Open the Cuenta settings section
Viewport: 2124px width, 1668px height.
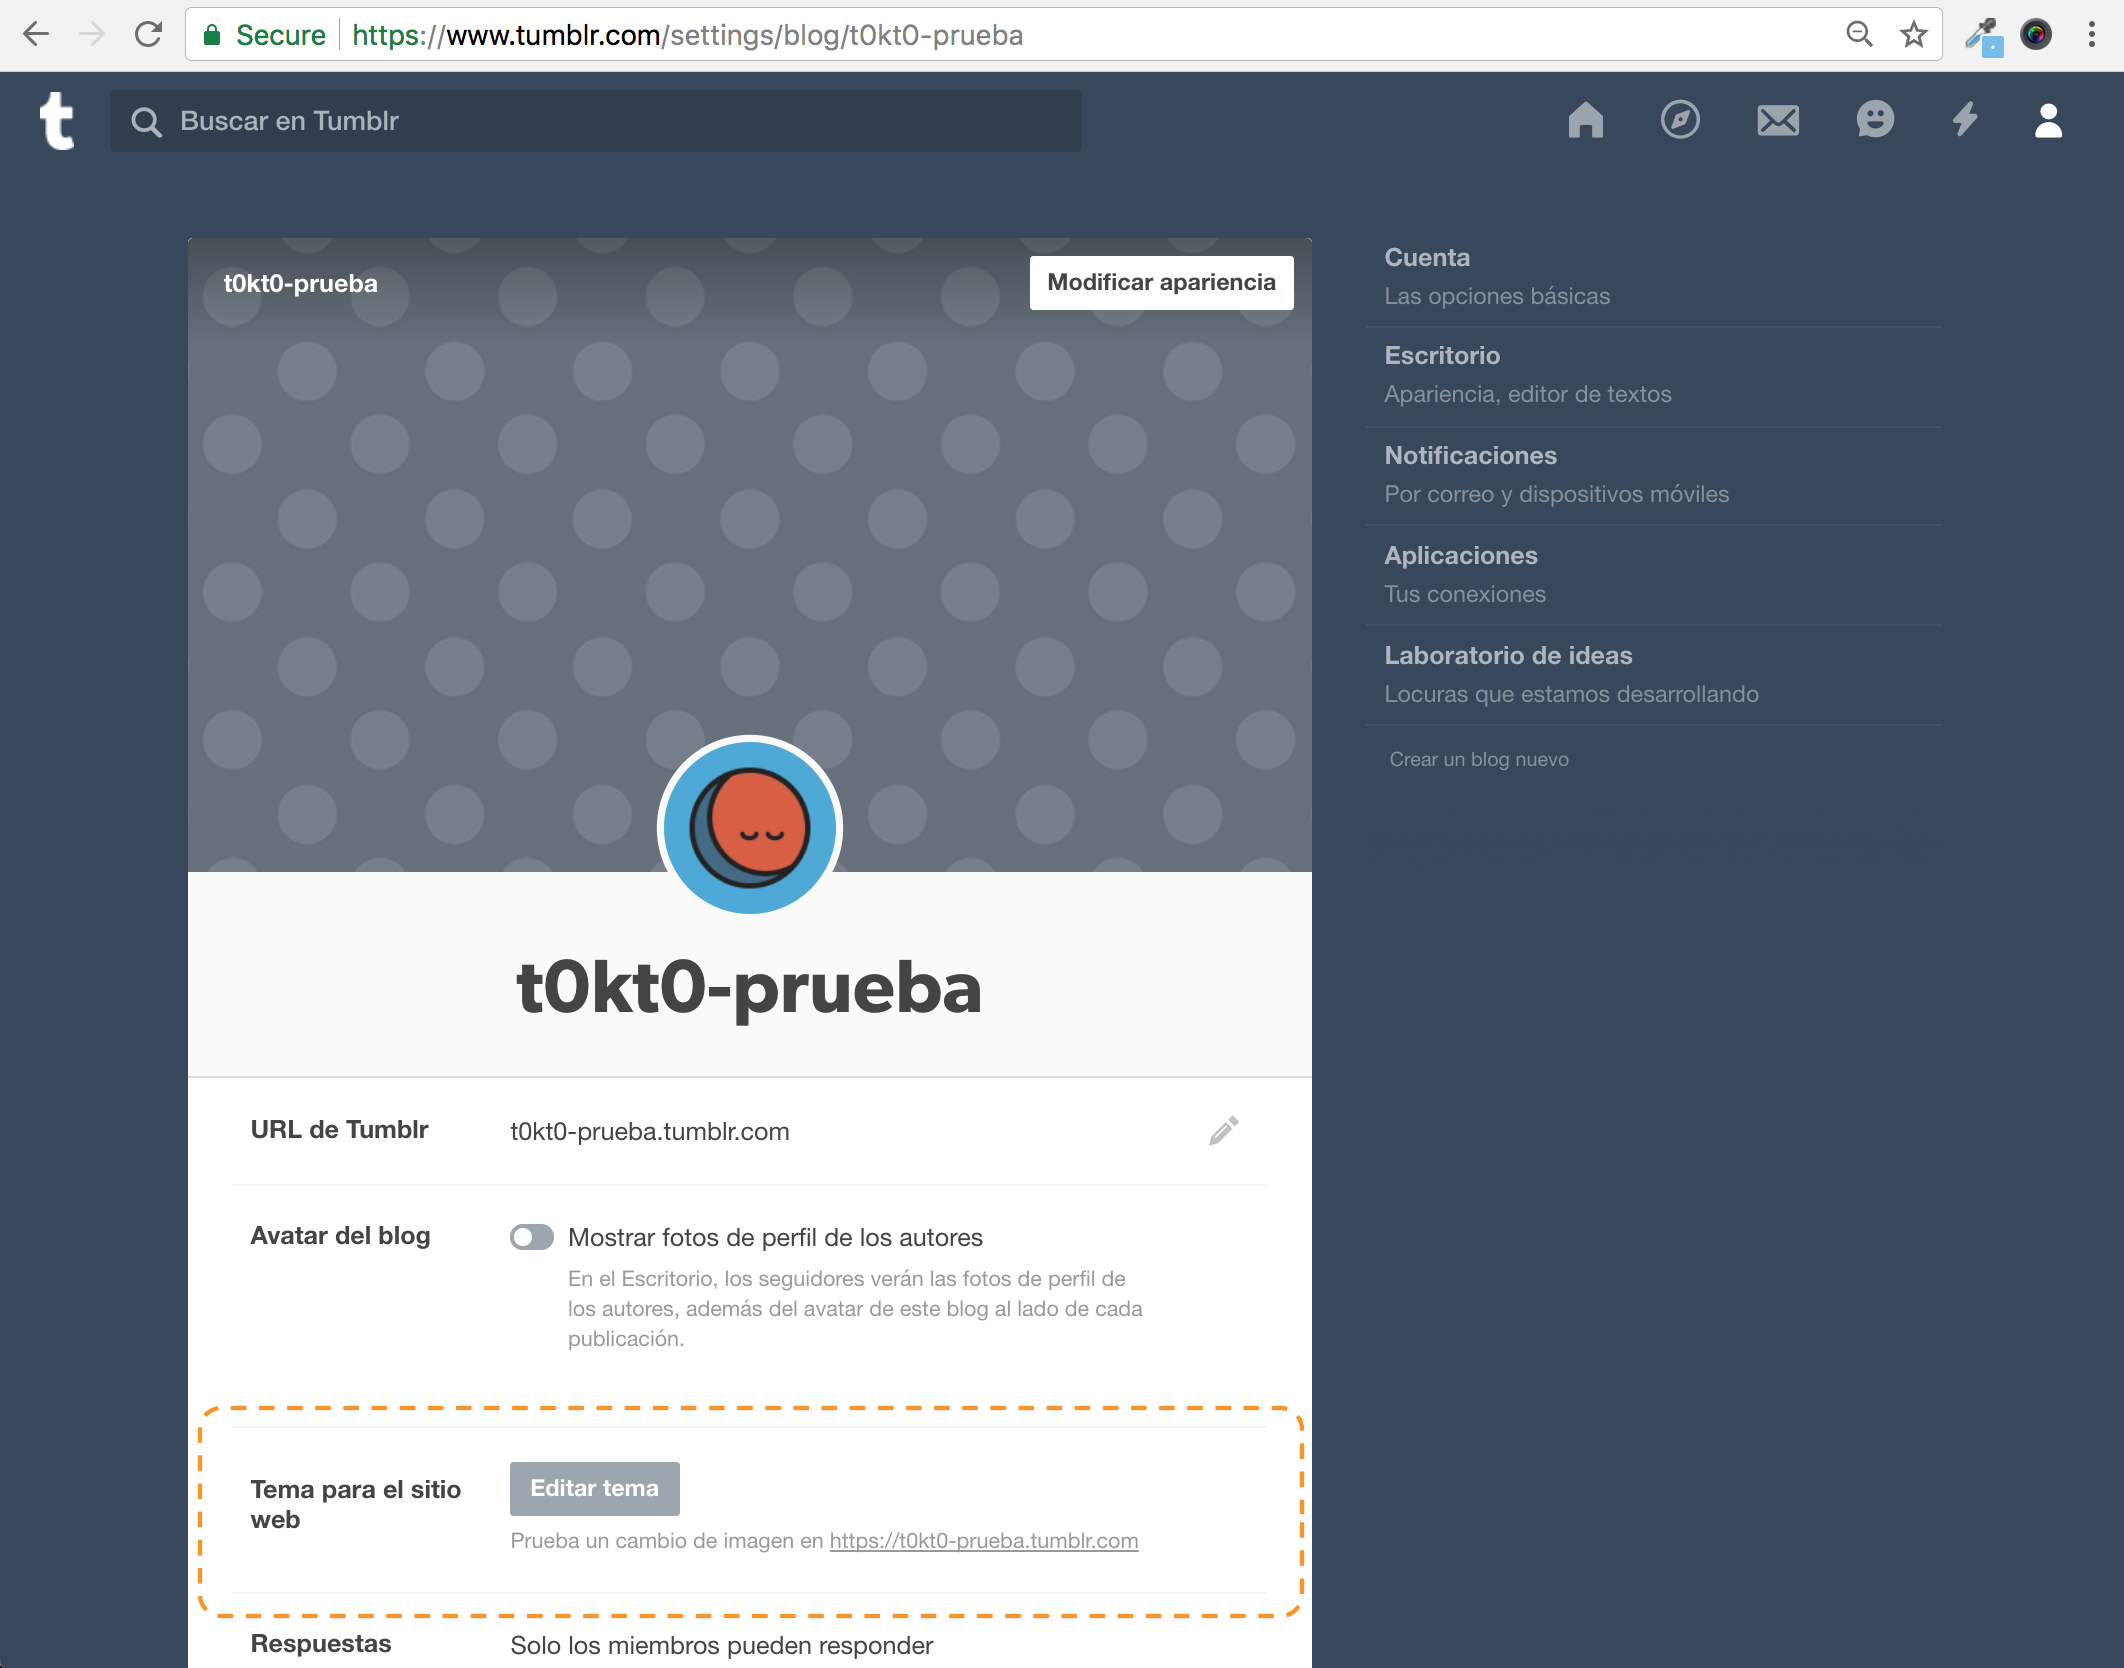(1654, 277)
